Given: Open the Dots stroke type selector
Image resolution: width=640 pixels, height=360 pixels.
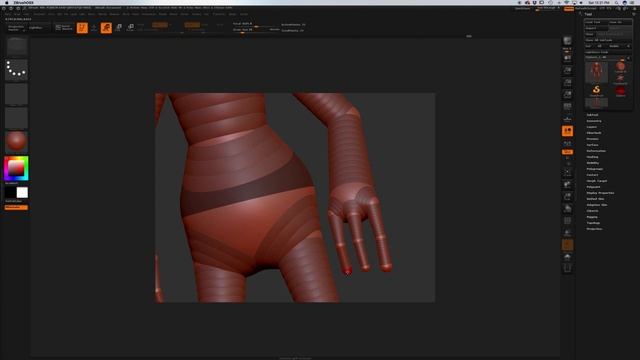Looking at the screenshot, I should pos(16,70).
